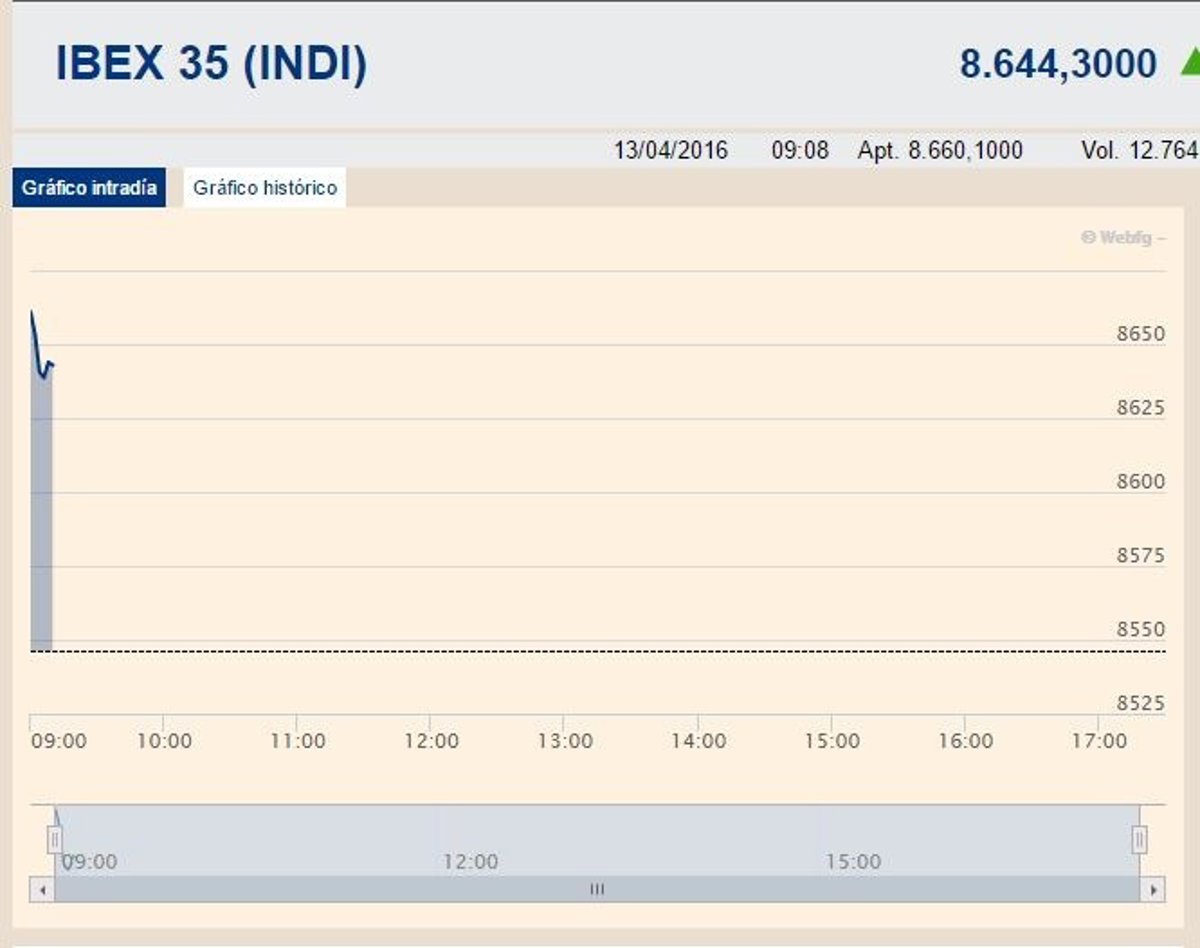Click the index value 8.644,3000
This screenshot has height=948, width=1200.
(x=1058, y=64)
